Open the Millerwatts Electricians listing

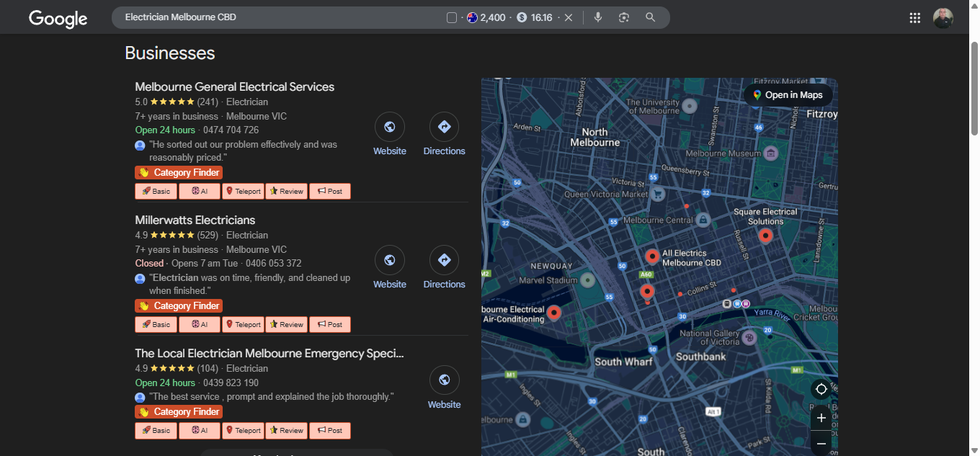click(195, 220)
